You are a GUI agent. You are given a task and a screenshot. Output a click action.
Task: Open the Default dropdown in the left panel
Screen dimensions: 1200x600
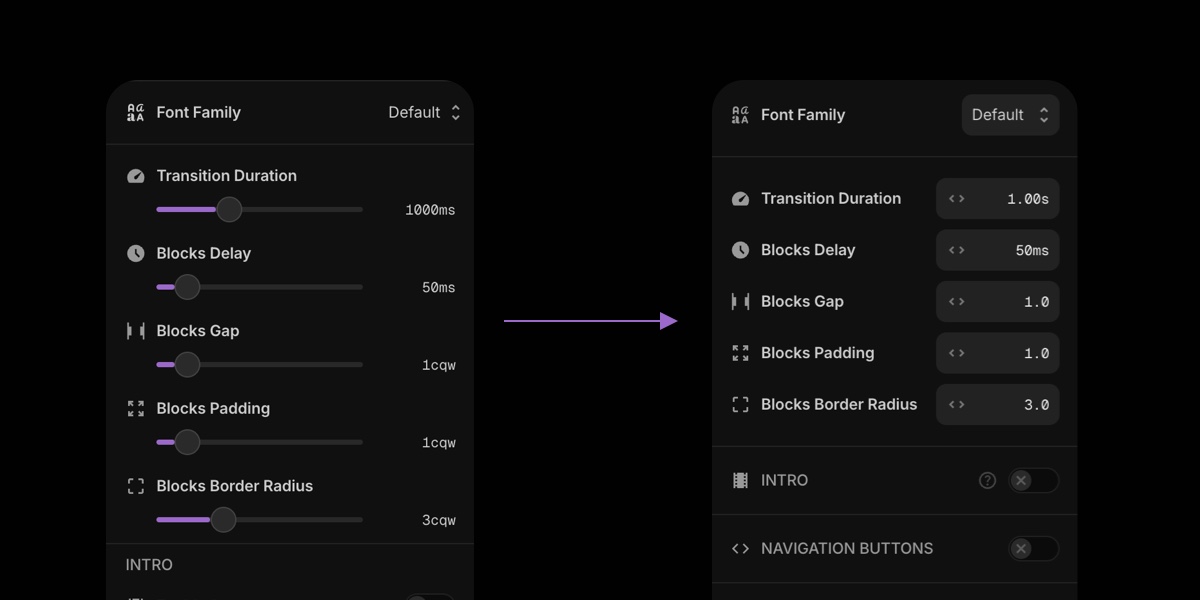click(x=423, y=112)
